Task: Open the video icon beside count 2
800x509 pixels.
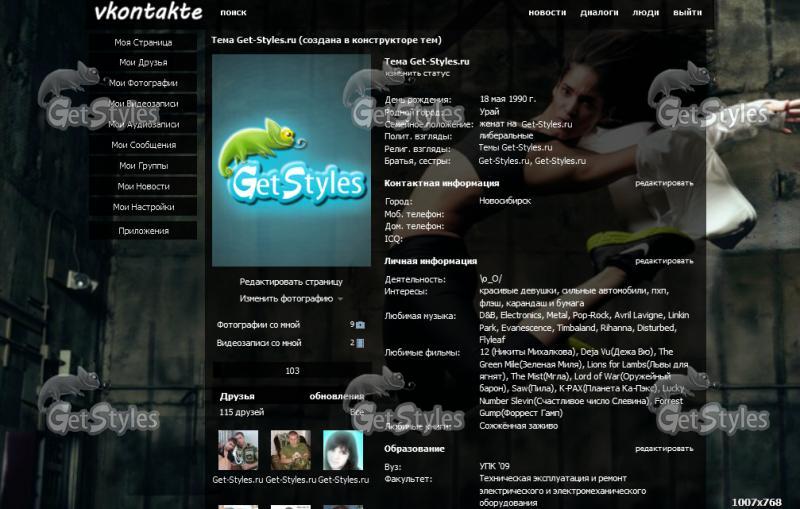Action: pos(360,343)
